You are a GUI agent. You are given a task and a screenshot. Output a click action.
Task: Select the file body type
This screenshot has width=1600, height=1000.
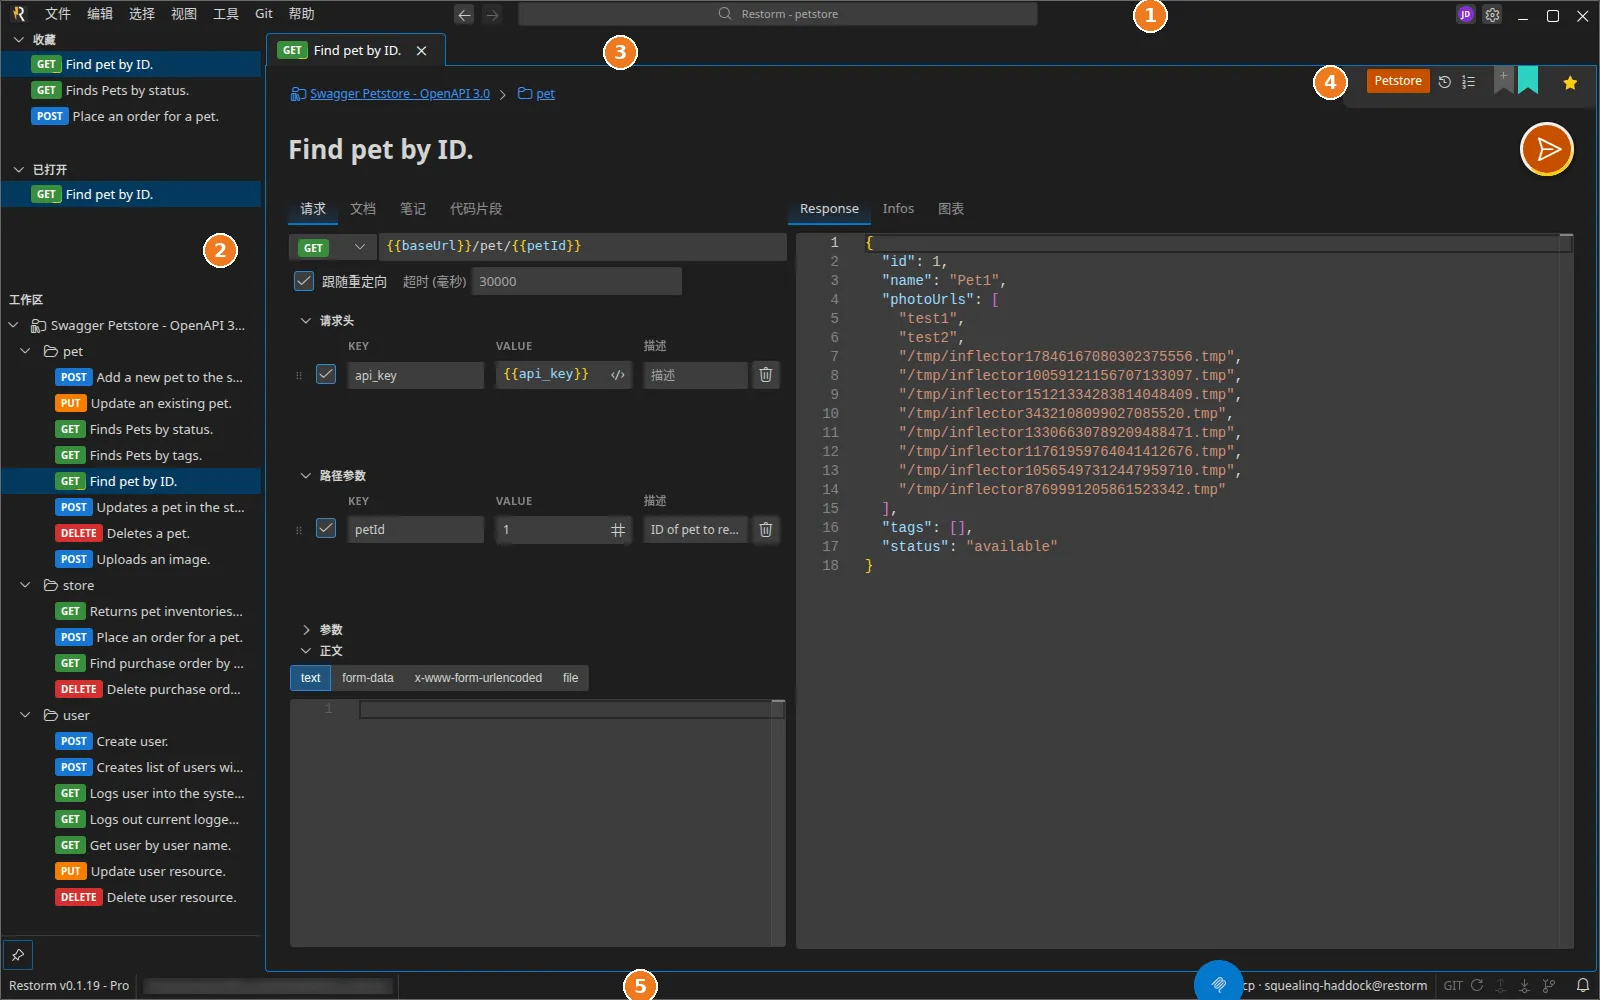click(570, 678)
